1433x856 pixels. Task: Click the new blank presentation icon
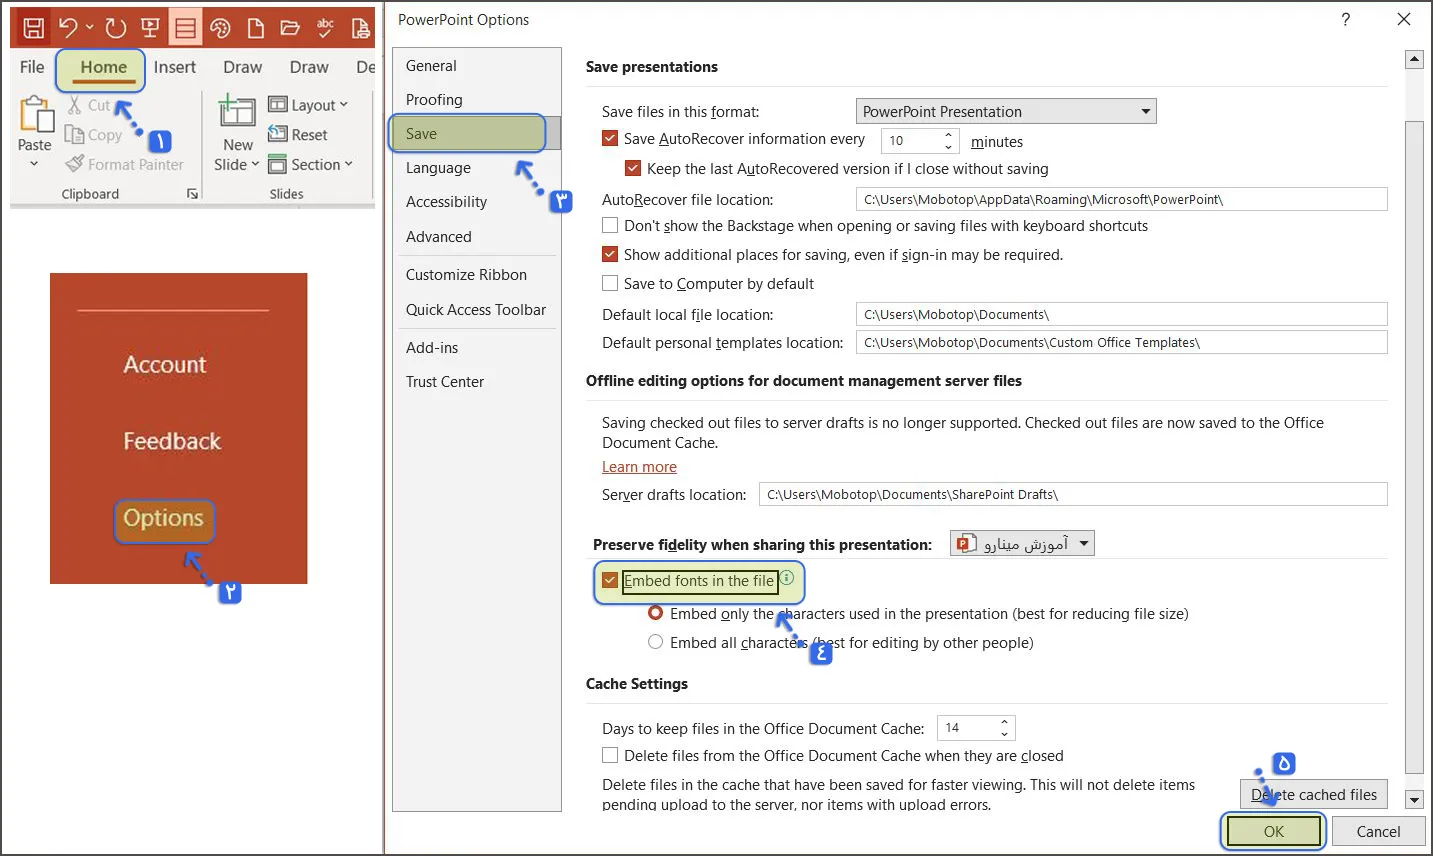tap(256, 28)
